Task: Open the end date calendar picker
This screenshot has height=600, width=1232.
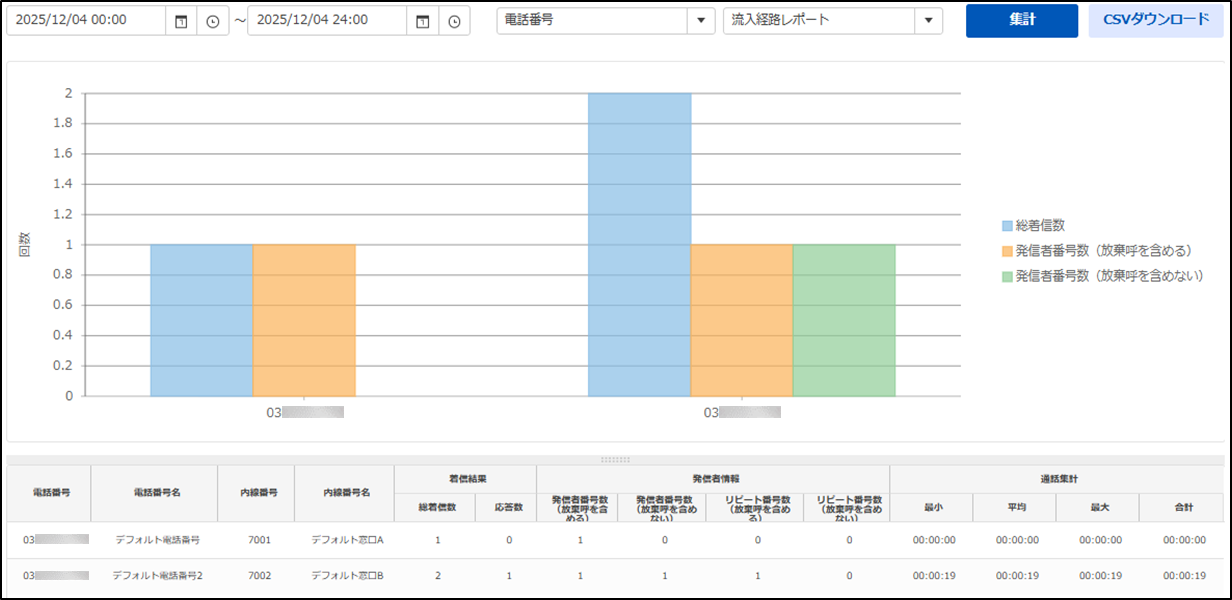Action: (422, 21)
